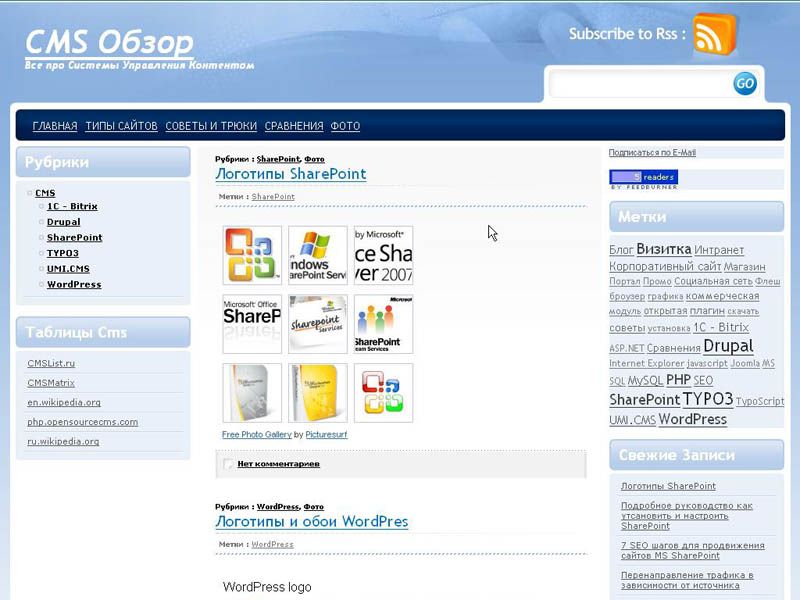This screenshot has height=600, width=800.
Task: Open the multicolor Office logo thumbnail
Action: 384,393
